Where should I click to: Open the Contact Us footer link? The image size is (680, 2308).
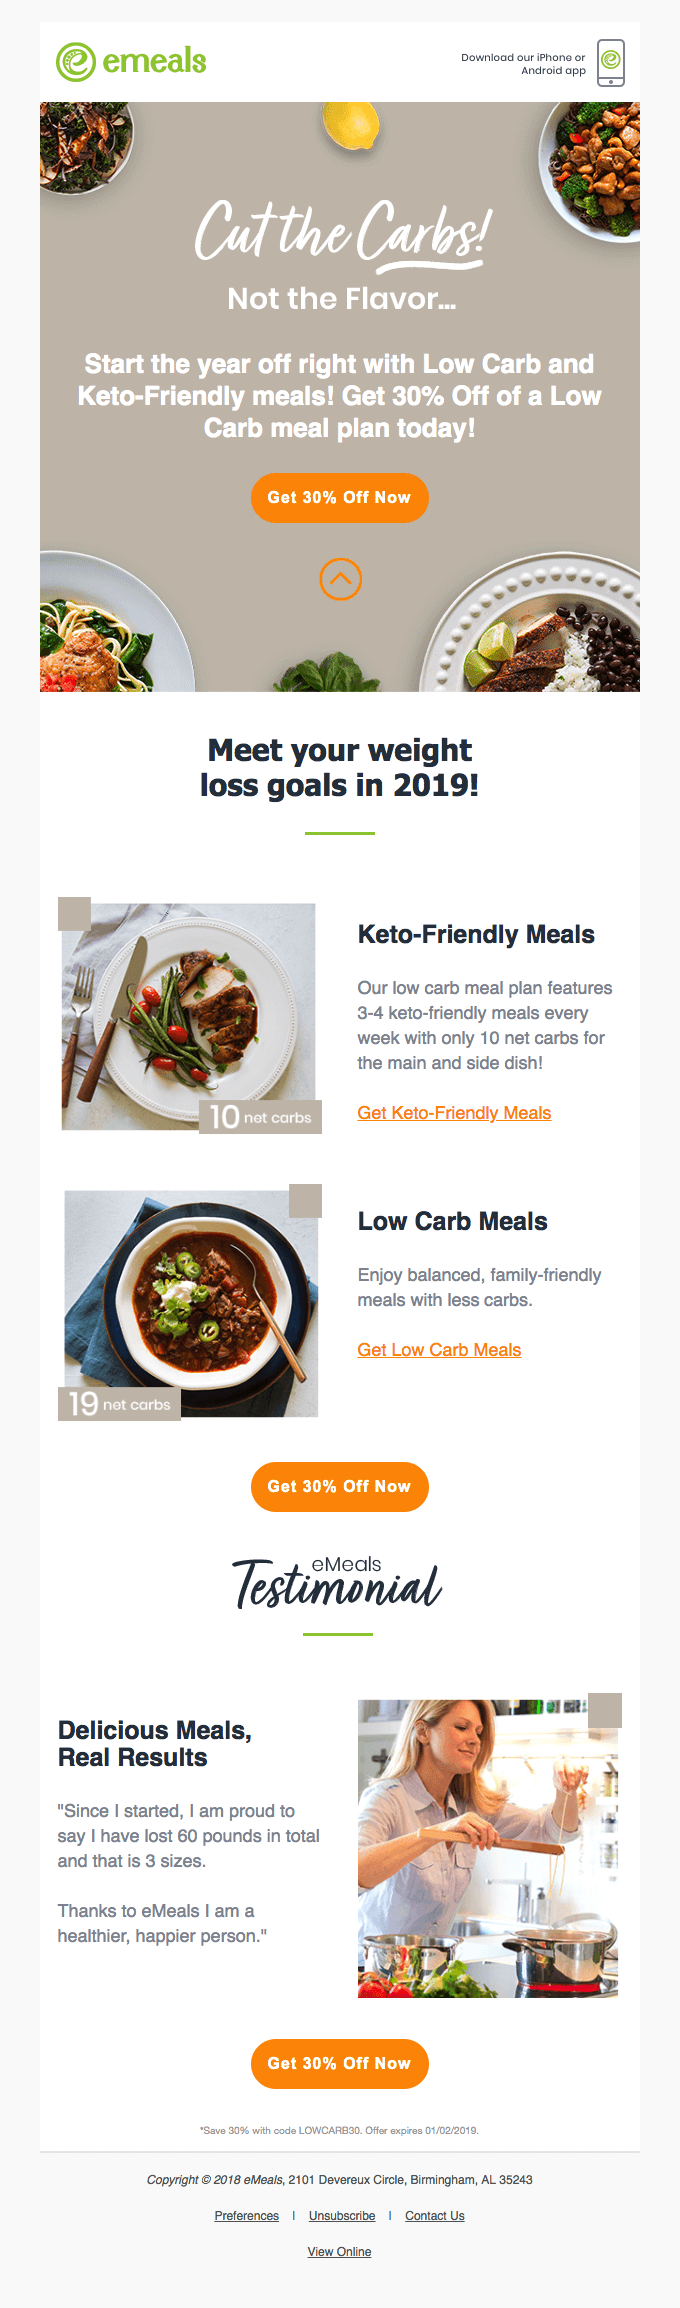coord(435,2216)
